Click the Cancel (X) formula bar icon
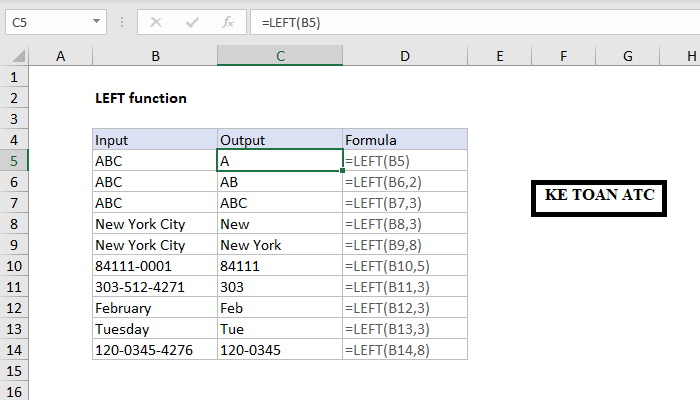The width and height of the screenshot is (700, 400). pyautogui.click(x=156, y=21)
